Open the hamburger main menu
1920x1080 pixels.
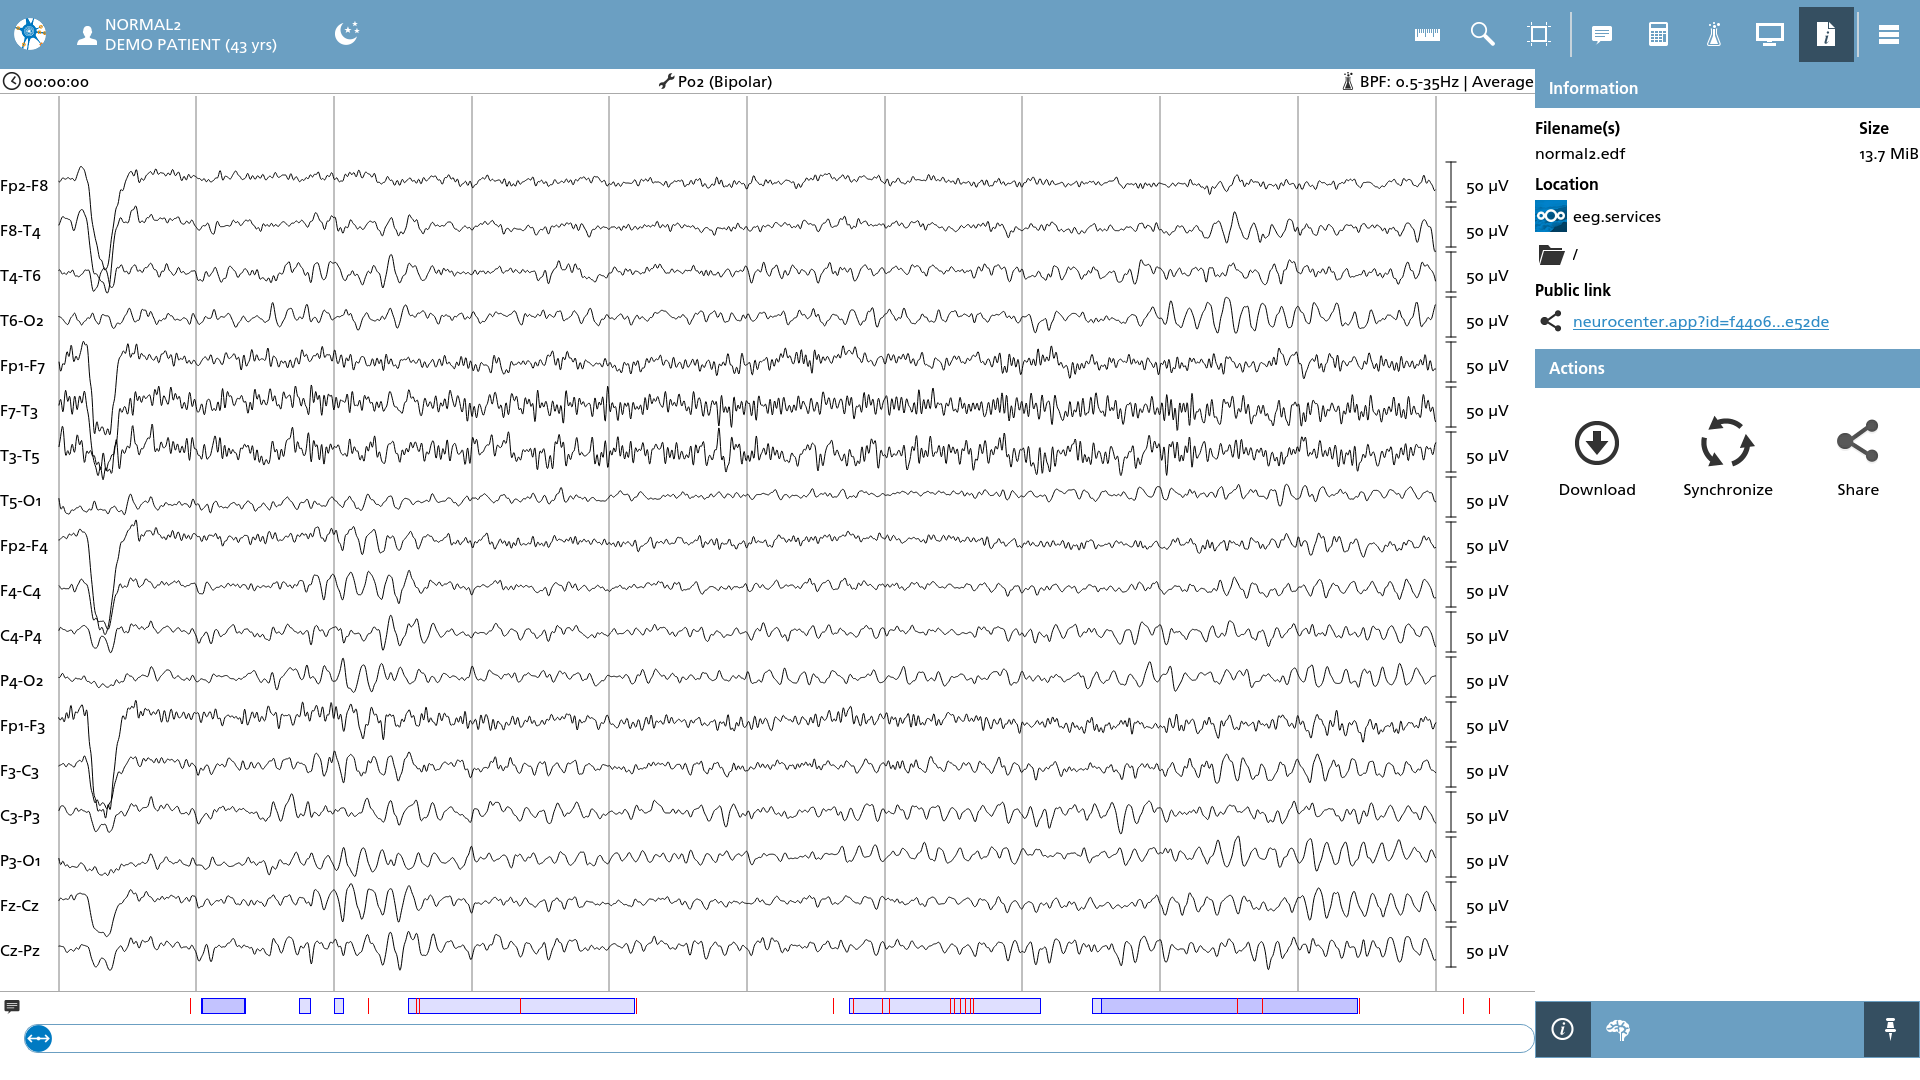1889,35
